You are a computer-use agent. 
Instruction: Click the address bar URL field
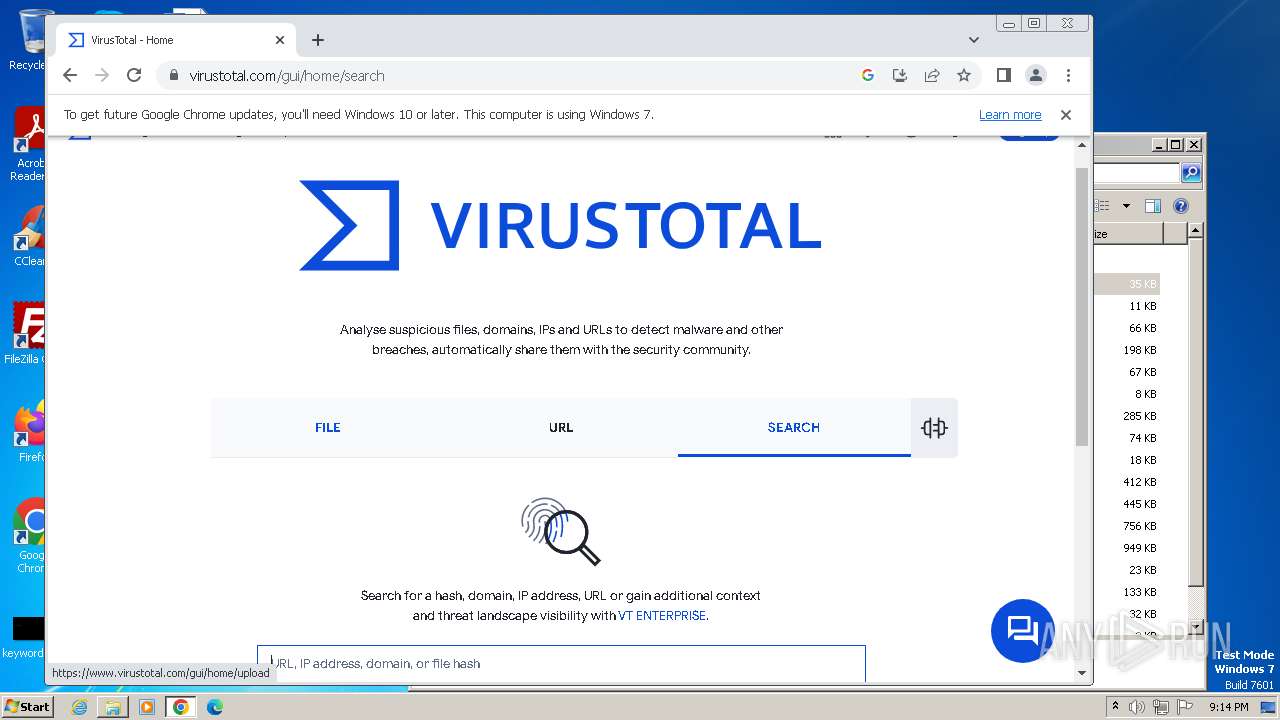(510, 75)
